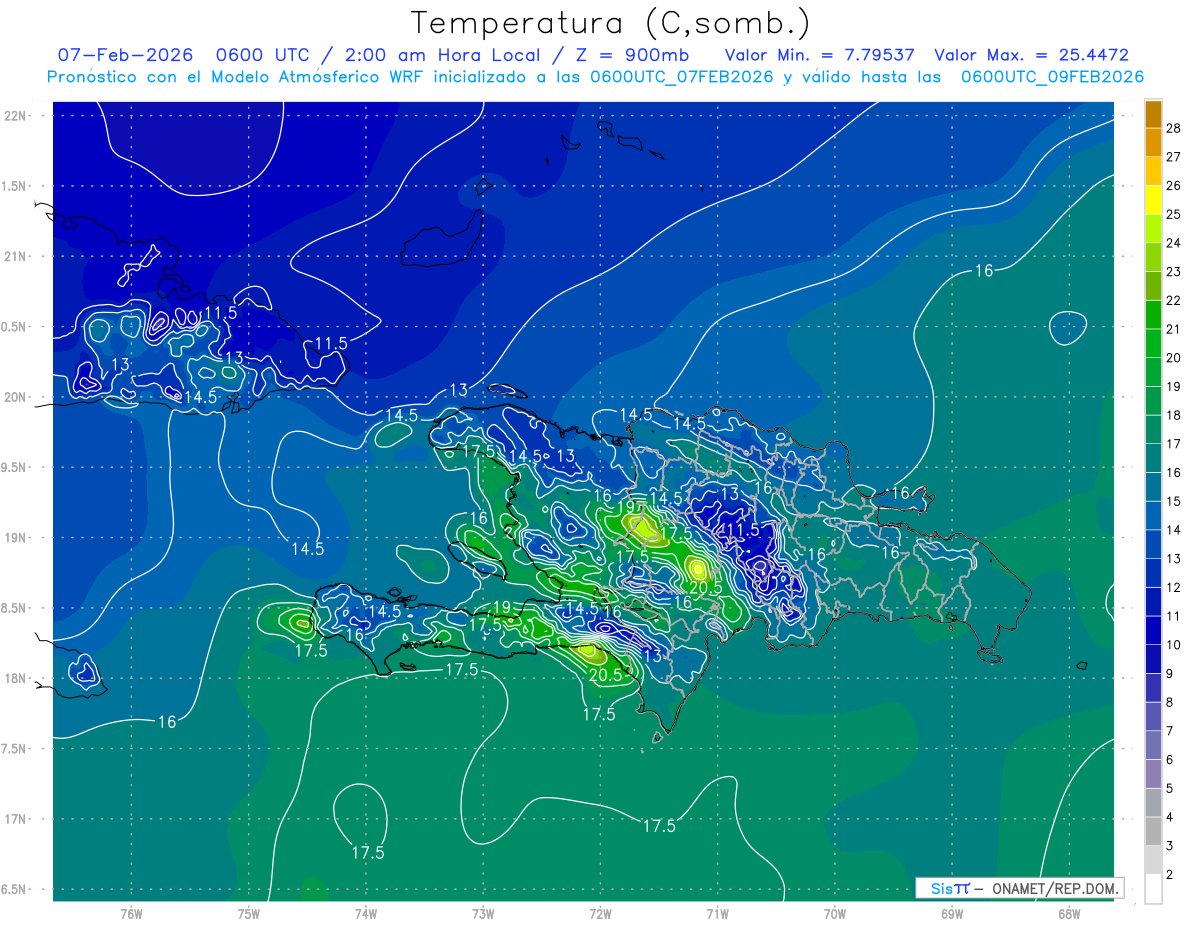Click the gray swatch between 3 and 4
The height and width of the screenshot is (927, 1200).
click(1153, 831)
